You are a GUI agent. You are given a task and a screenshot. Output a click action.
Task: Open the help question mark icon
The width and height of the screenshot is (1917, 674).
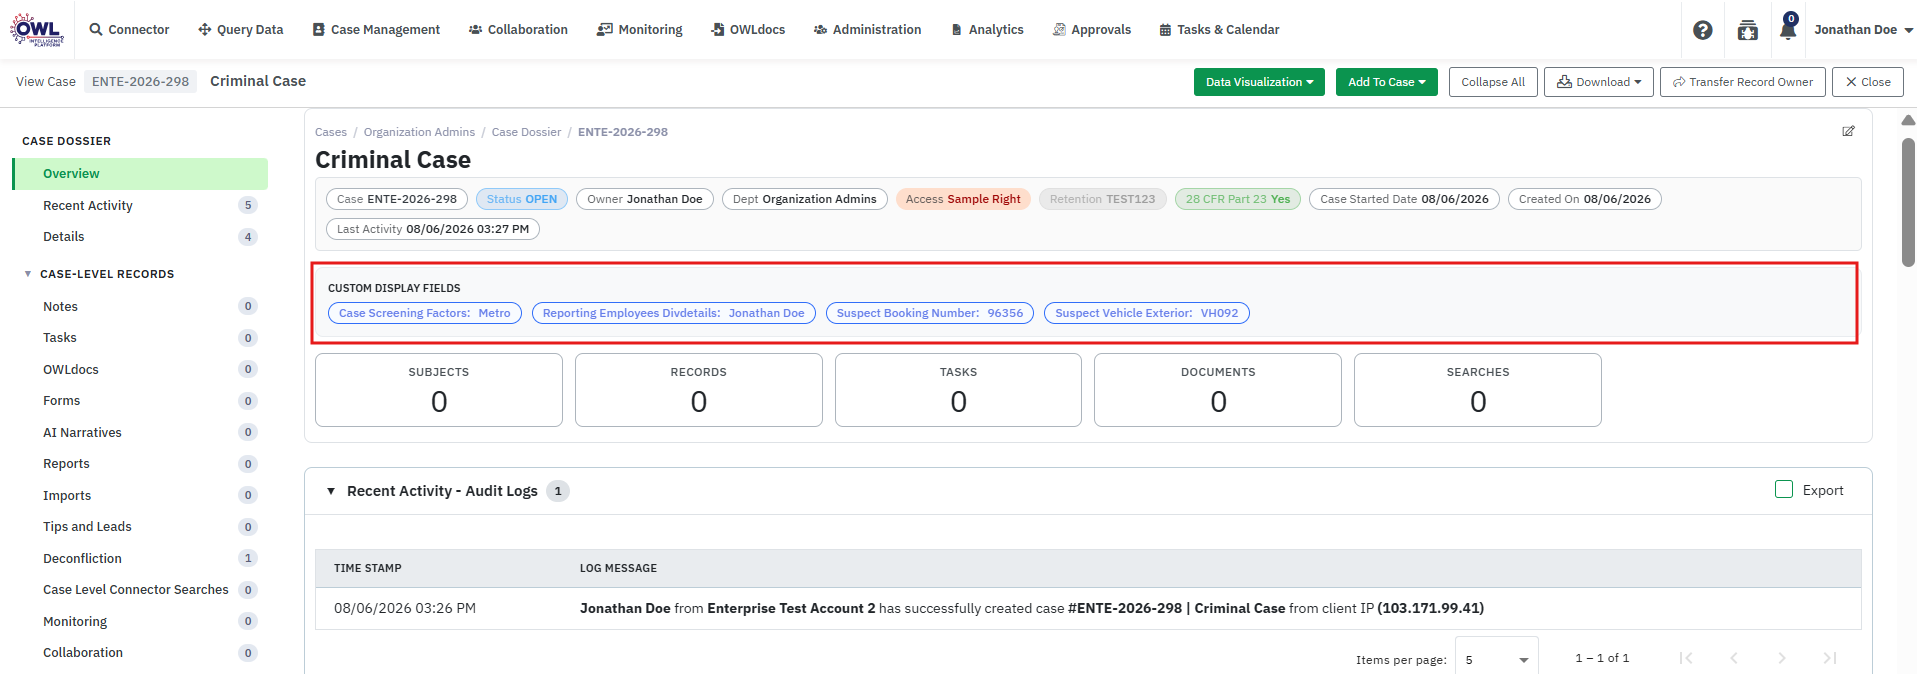tap(1702, 31)
